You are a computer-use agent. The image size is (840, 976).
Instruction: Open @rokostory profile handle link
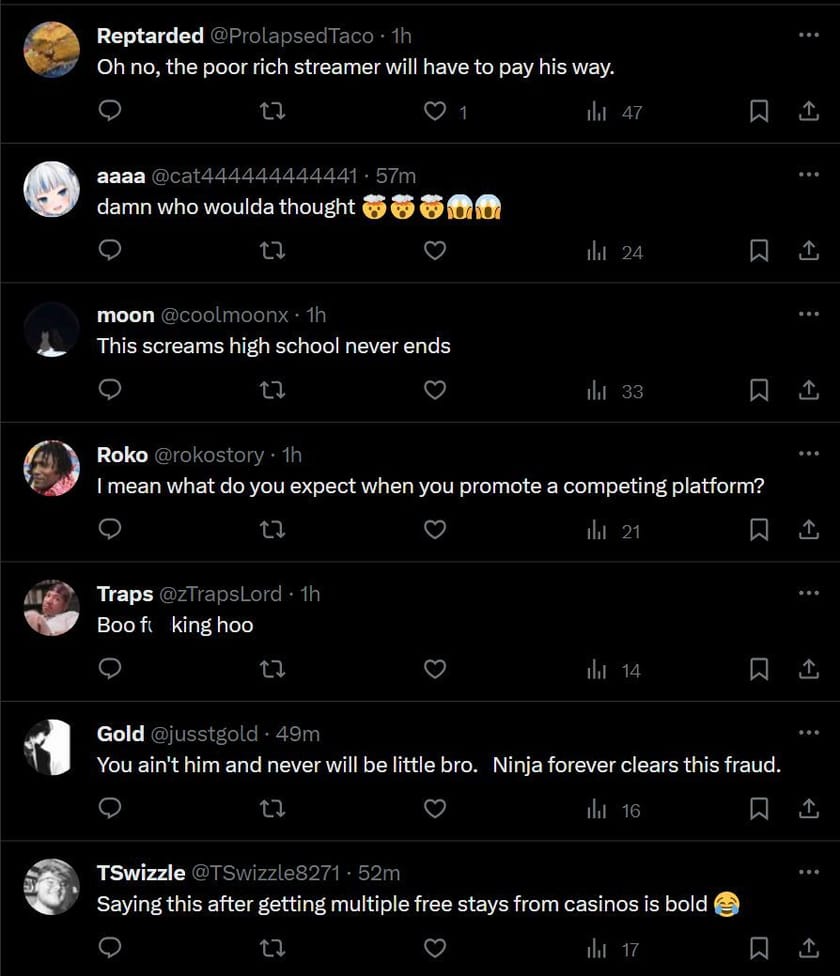(209, 455)
